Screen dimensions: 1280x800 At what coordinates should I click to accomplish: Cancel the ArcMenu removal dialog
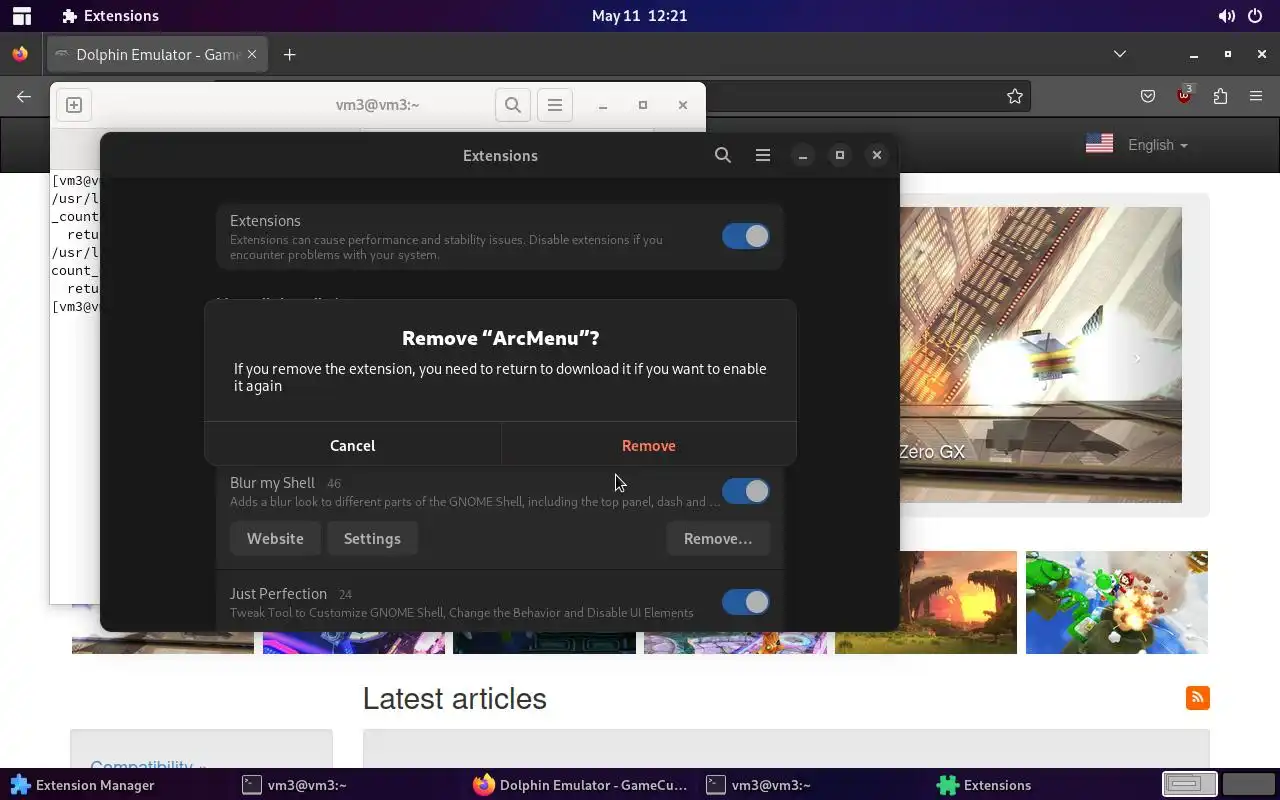click(352, 445)
